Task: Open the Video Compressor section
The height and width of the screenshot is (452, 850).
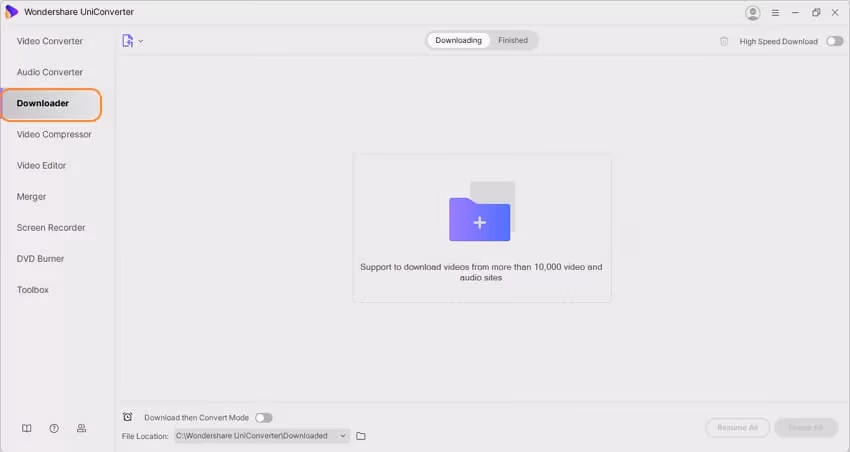Action: [x=54, y=134]
